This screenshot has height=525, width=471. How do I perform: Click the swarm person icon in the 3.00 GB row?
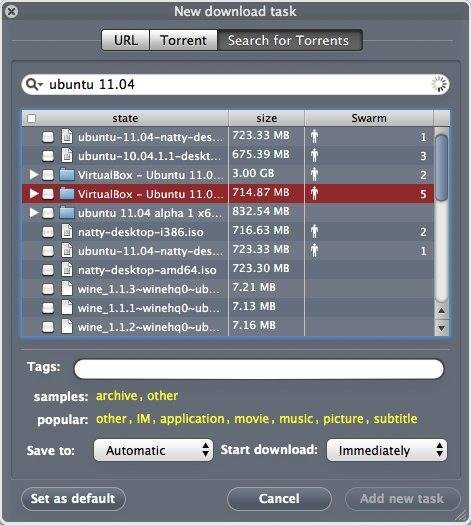click(x=314, y=174)
